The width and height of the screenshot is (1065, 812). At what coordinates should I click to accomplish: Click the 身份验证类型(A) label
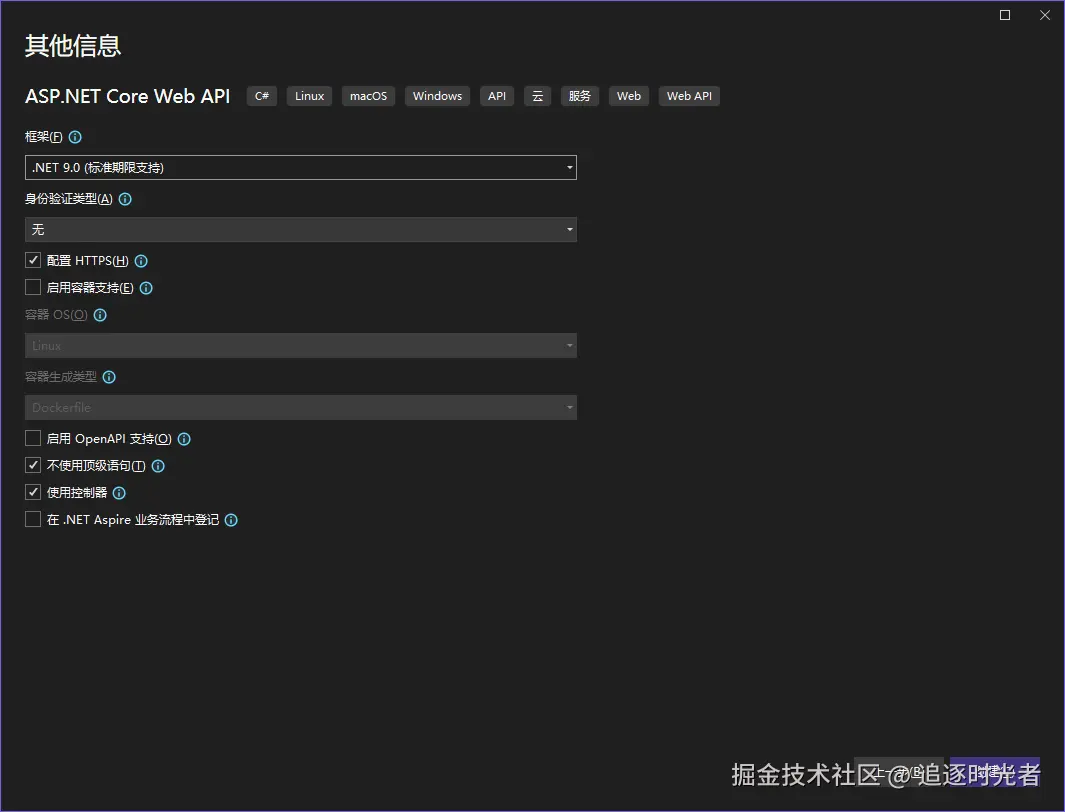click(69, 199)
